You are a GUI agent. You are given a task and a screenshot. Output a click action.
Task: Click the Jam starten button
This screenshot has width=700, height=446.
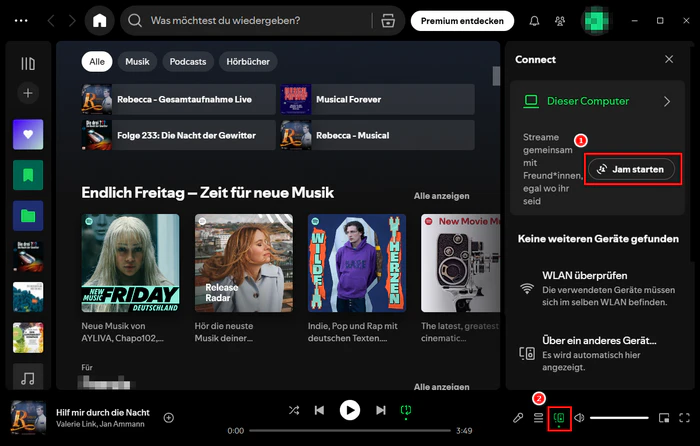click(x=631, y=169)
